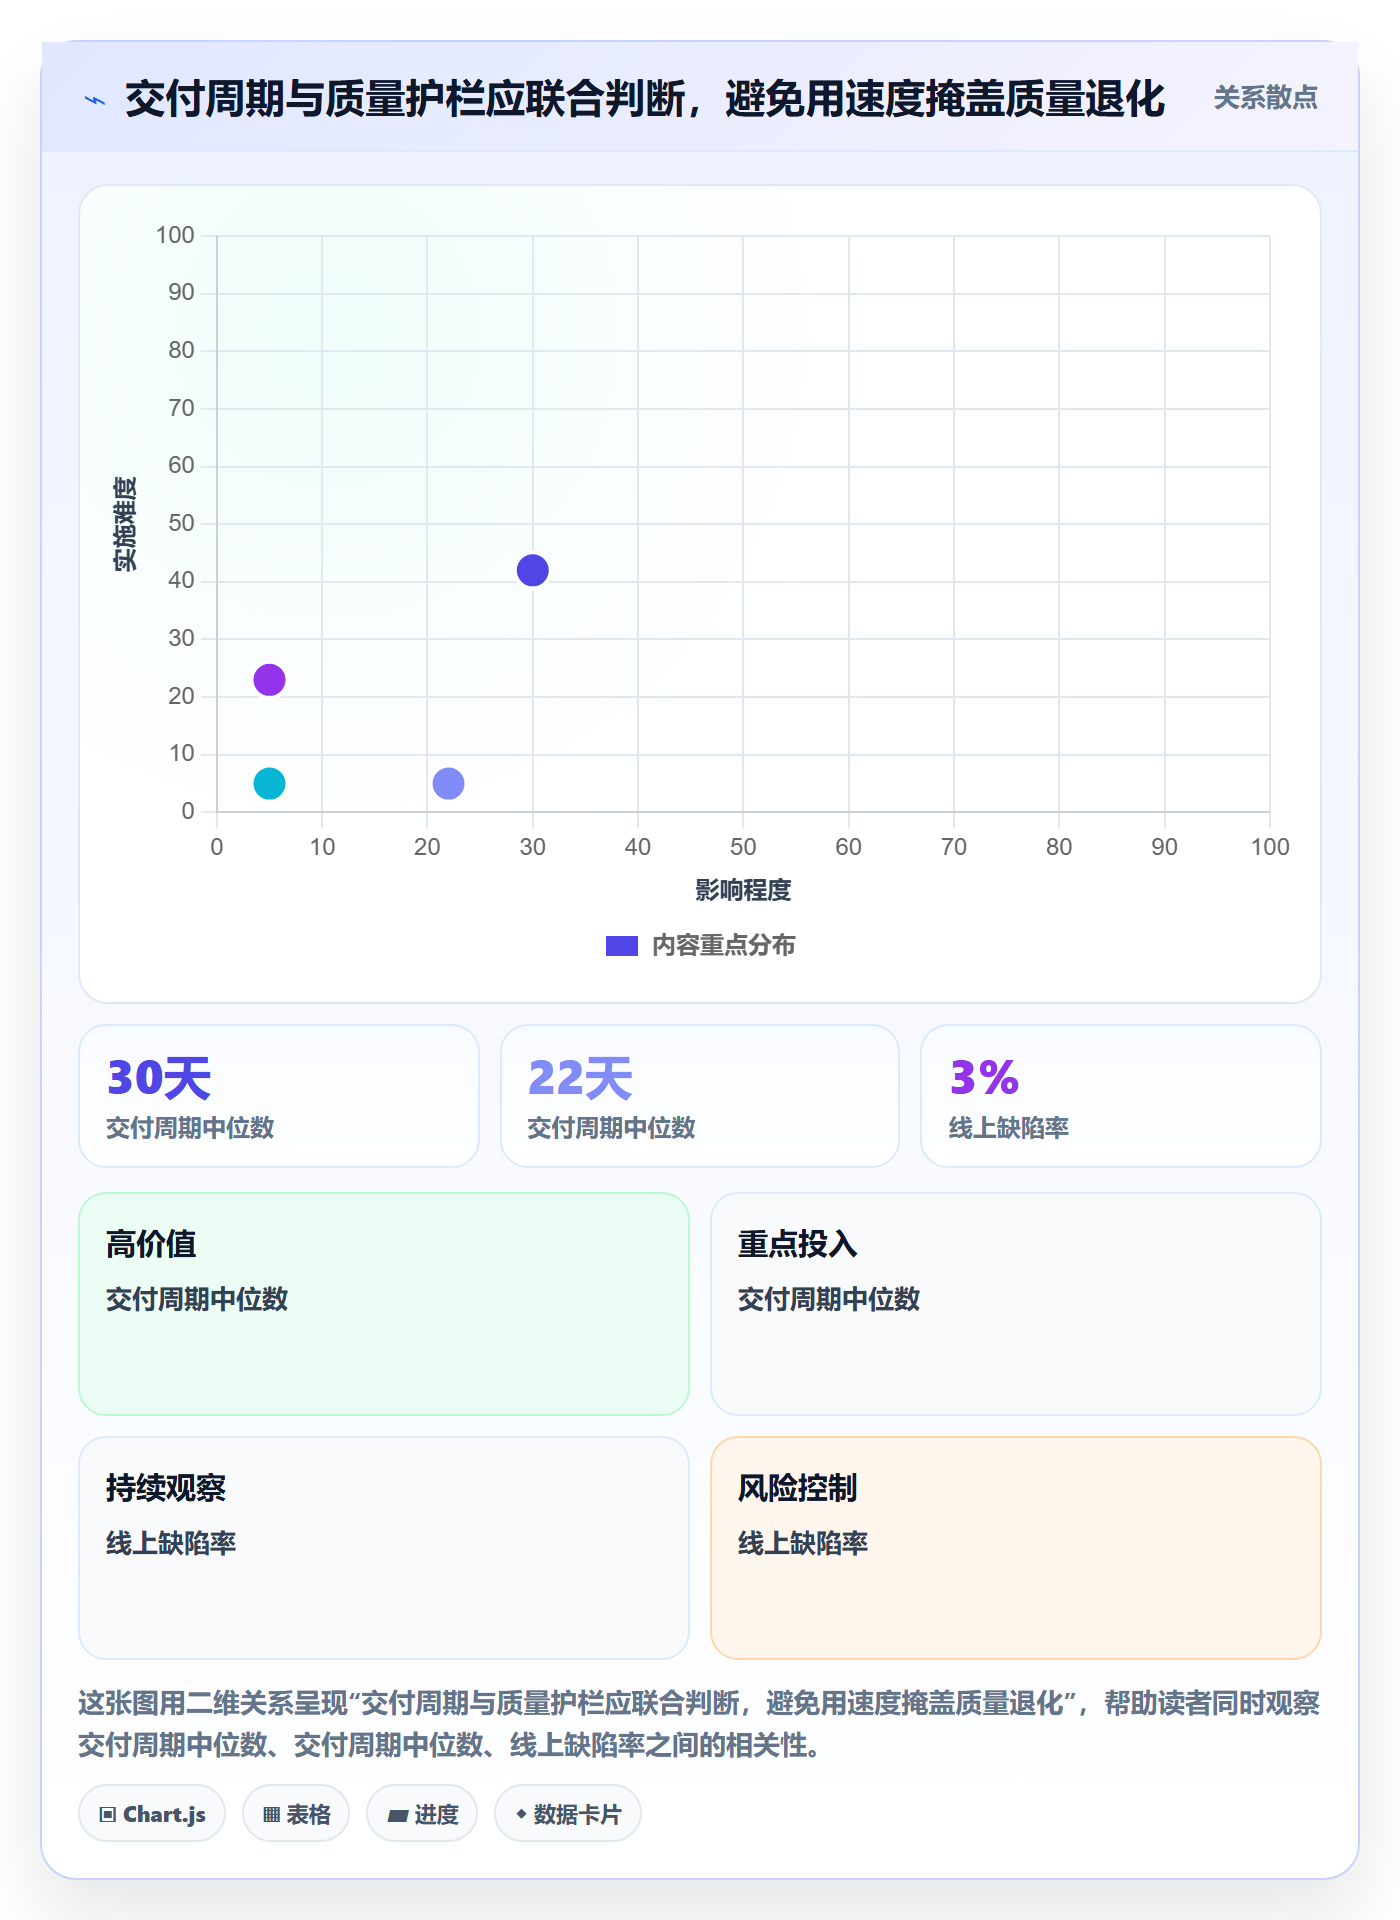Viewport: 1400px width, 1920px height.
Task: Open the 3% 线上缺陷率 stat card
Action: (x=1121, y=1096)
